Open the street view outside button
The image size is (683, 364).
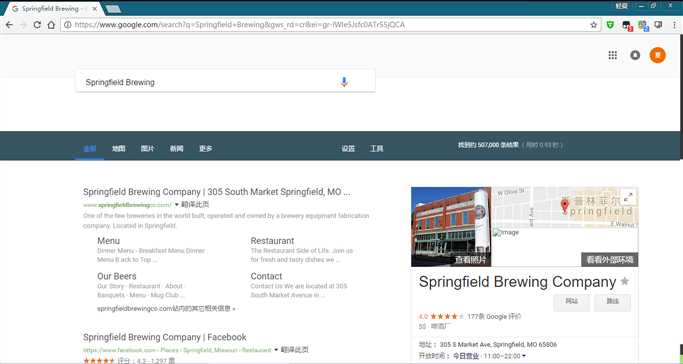(x=609, y=260)
